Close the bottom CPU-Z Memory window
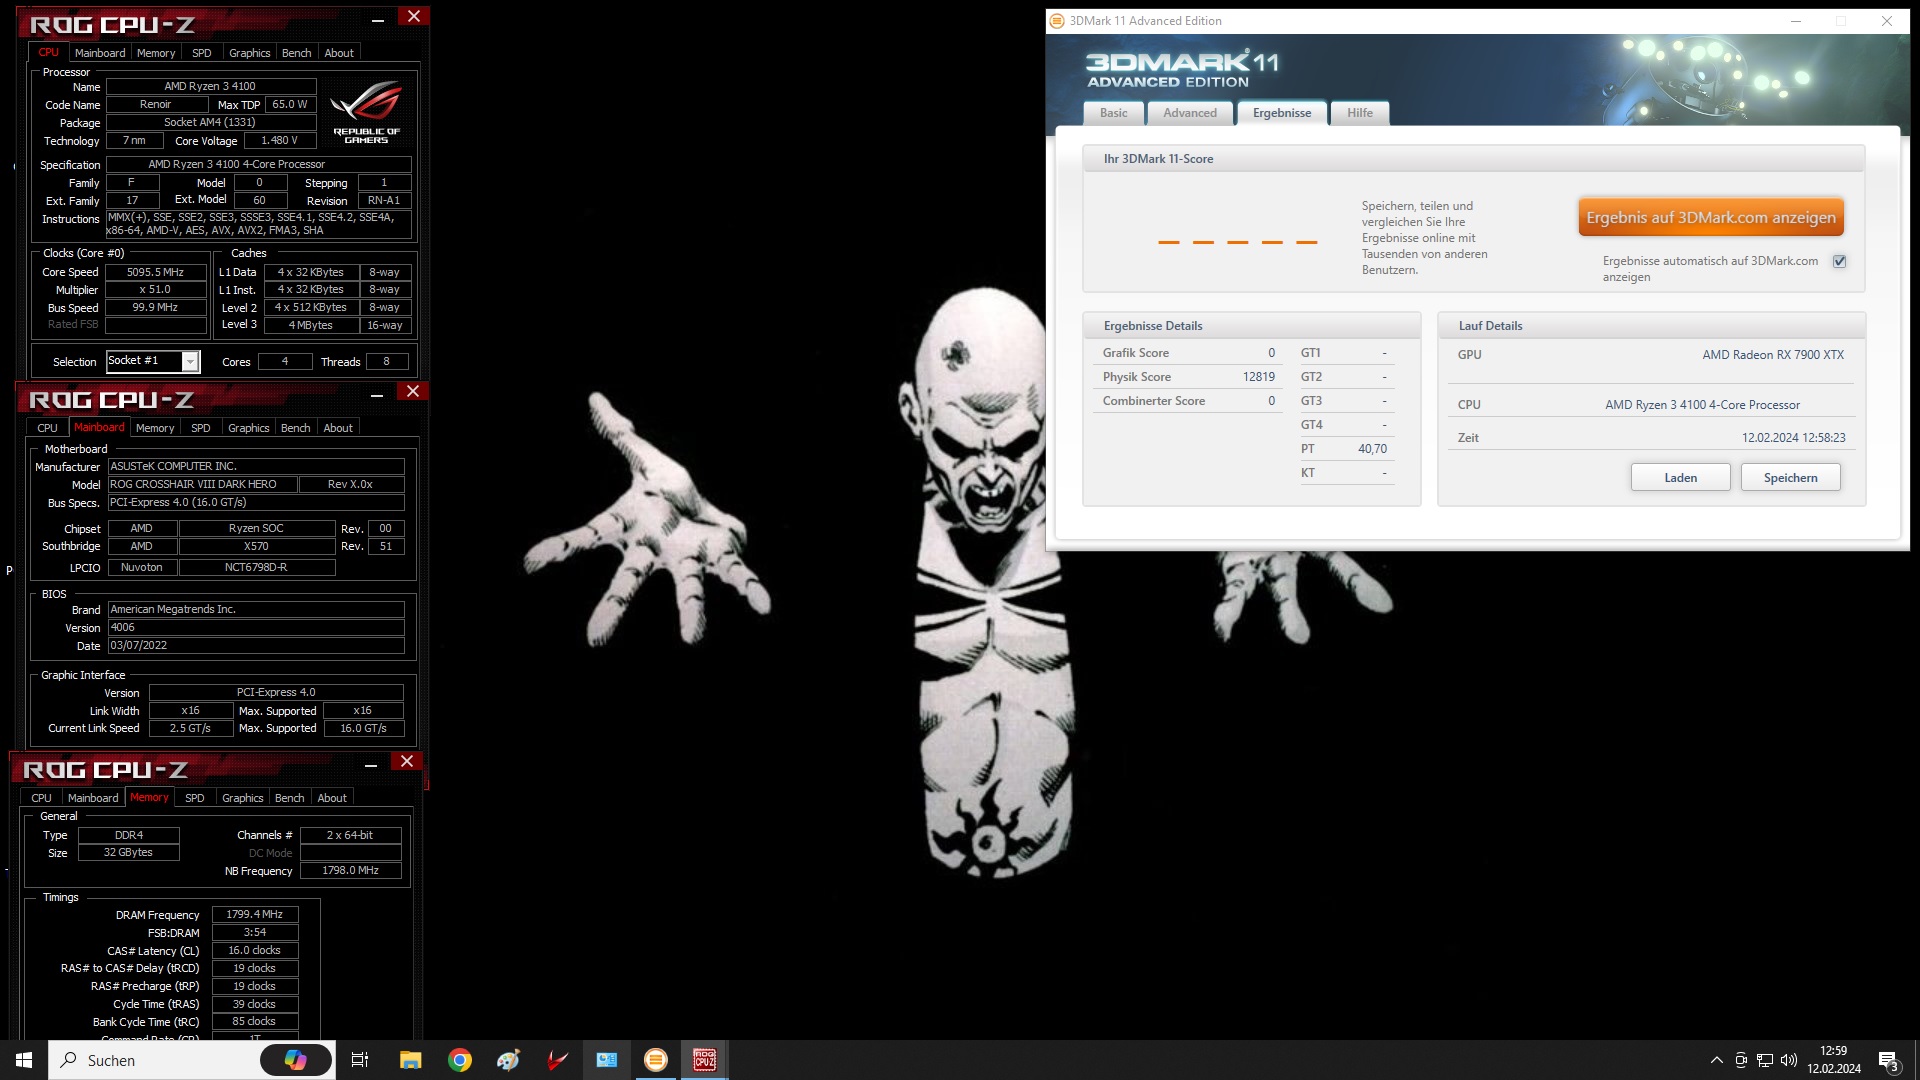The height and width of the screenshot is (1080, 1920). pyautogui.click(x=407, y=762)
